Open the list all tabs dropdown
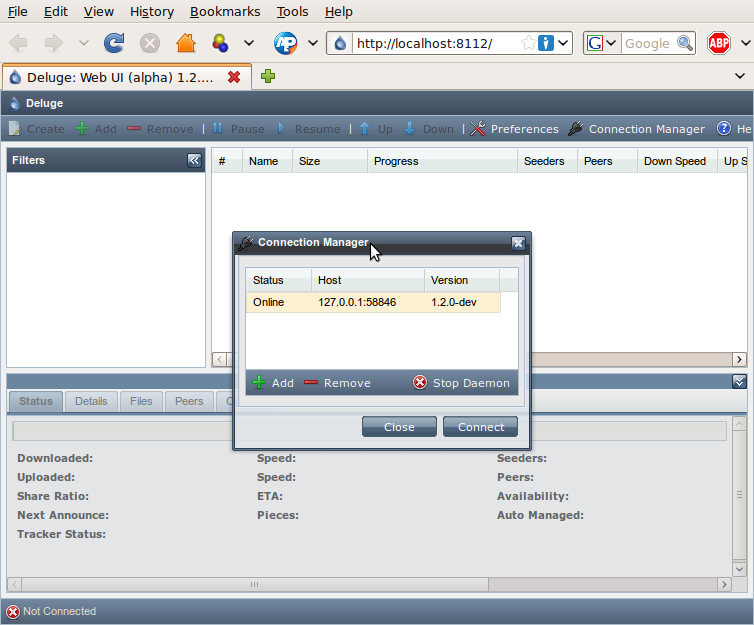 [740, 76]
